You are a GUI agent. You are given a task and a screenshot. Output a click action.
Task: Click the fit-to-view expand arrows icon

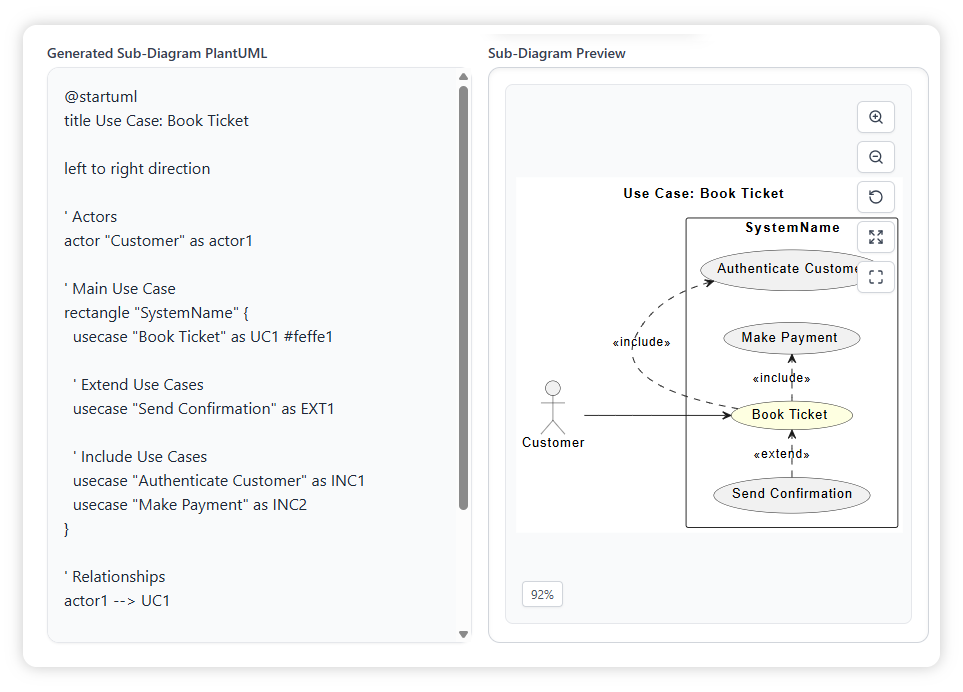(x=875, y=237)
